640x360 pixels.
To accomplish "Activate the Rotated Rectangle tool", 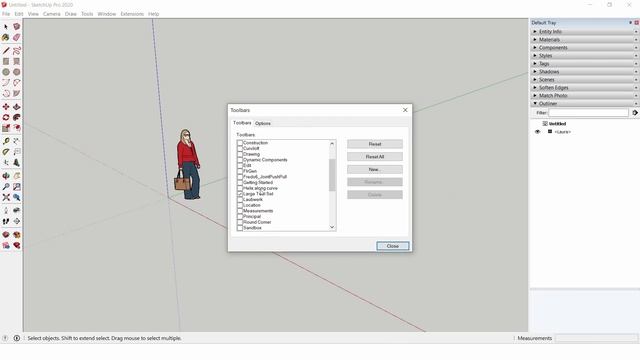I will (x=16, y=61).
